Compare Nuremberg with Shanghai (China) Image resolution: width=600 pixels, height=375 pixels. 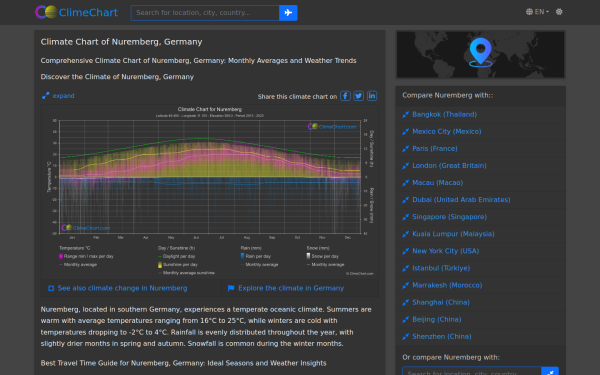(x=441, y=302)
